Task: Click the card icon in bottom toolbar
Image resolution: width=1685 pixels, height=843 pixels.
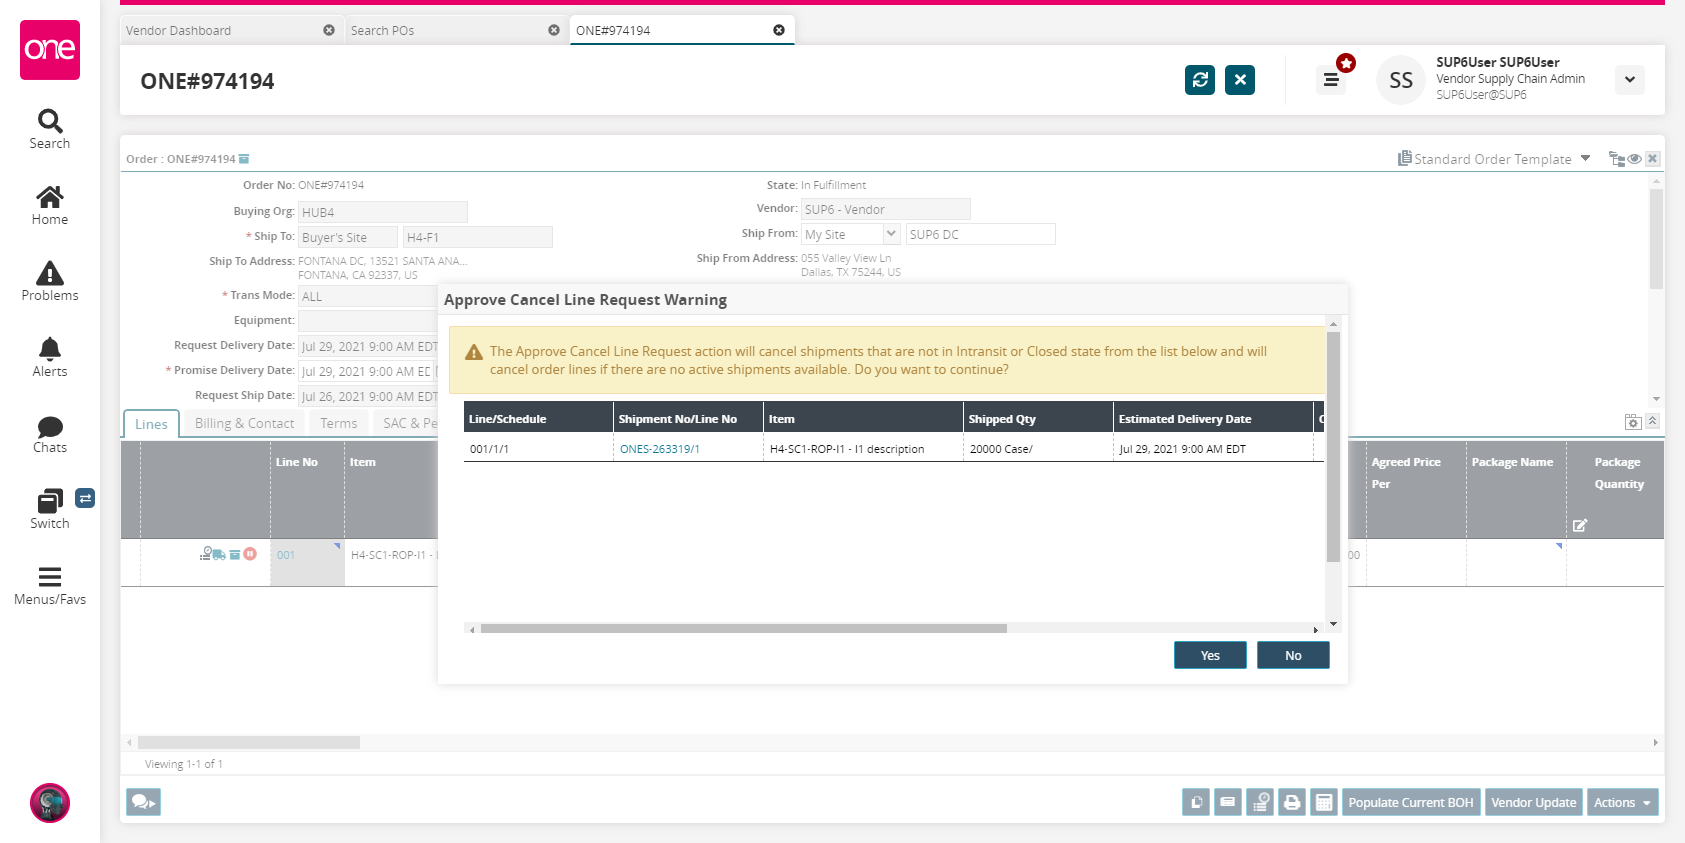Action: (x=1228, y=802)
